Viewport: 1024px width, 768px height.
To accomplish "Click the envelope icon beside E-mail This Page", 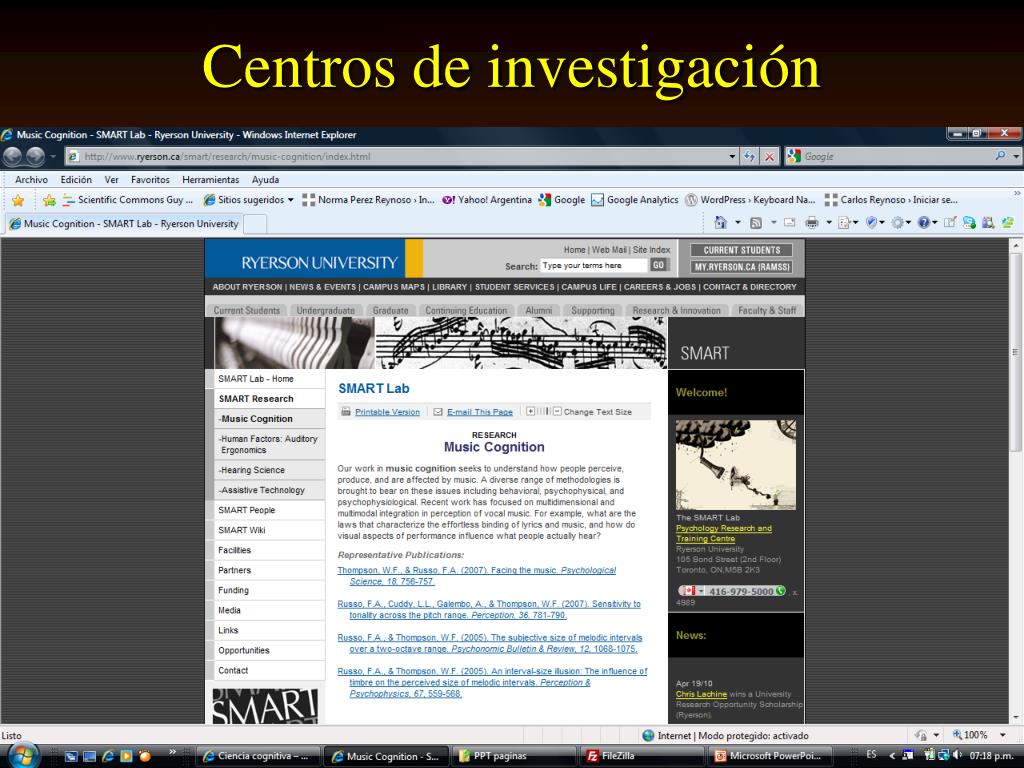I will tap(438, 411).
